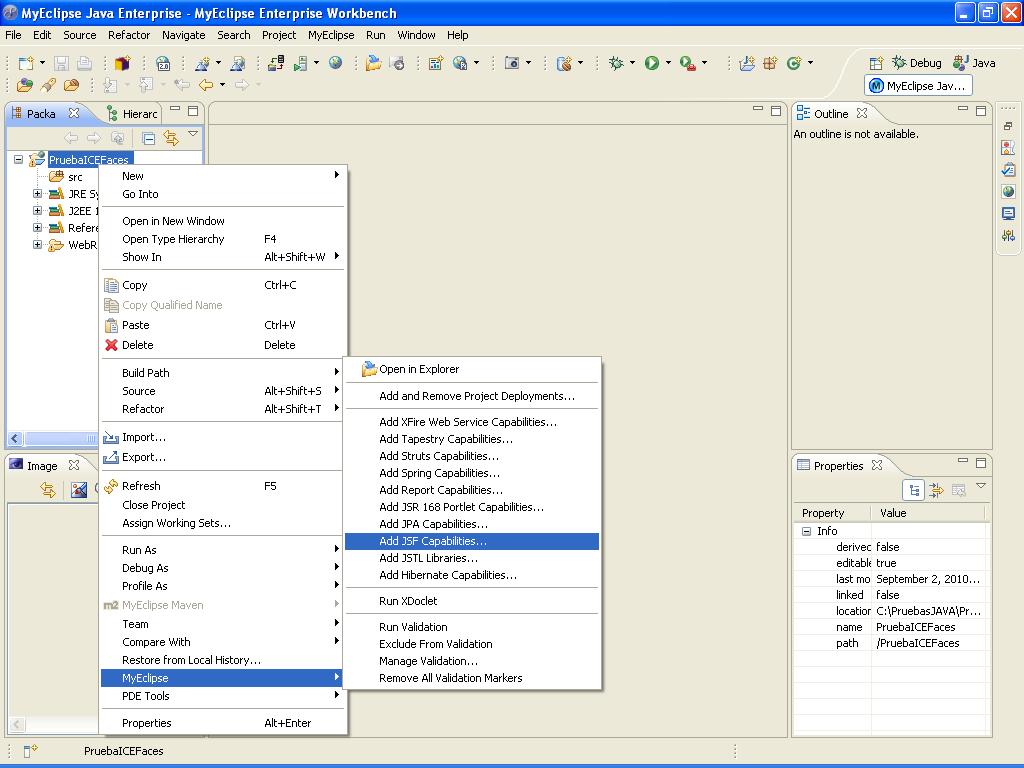The image size is (1024, 768).
Task: Collapse the Info property category
Action: (x=807, y=532)
